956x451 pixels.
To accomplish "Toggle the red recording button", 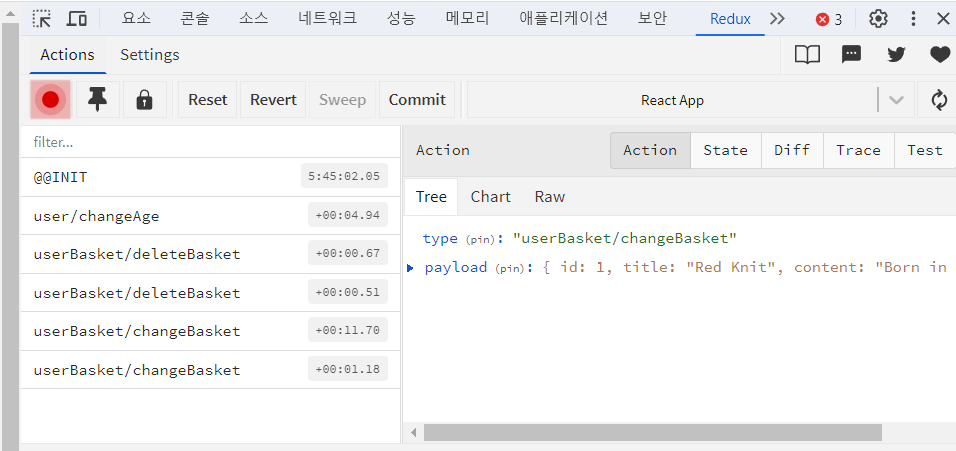I will [51, 99].
